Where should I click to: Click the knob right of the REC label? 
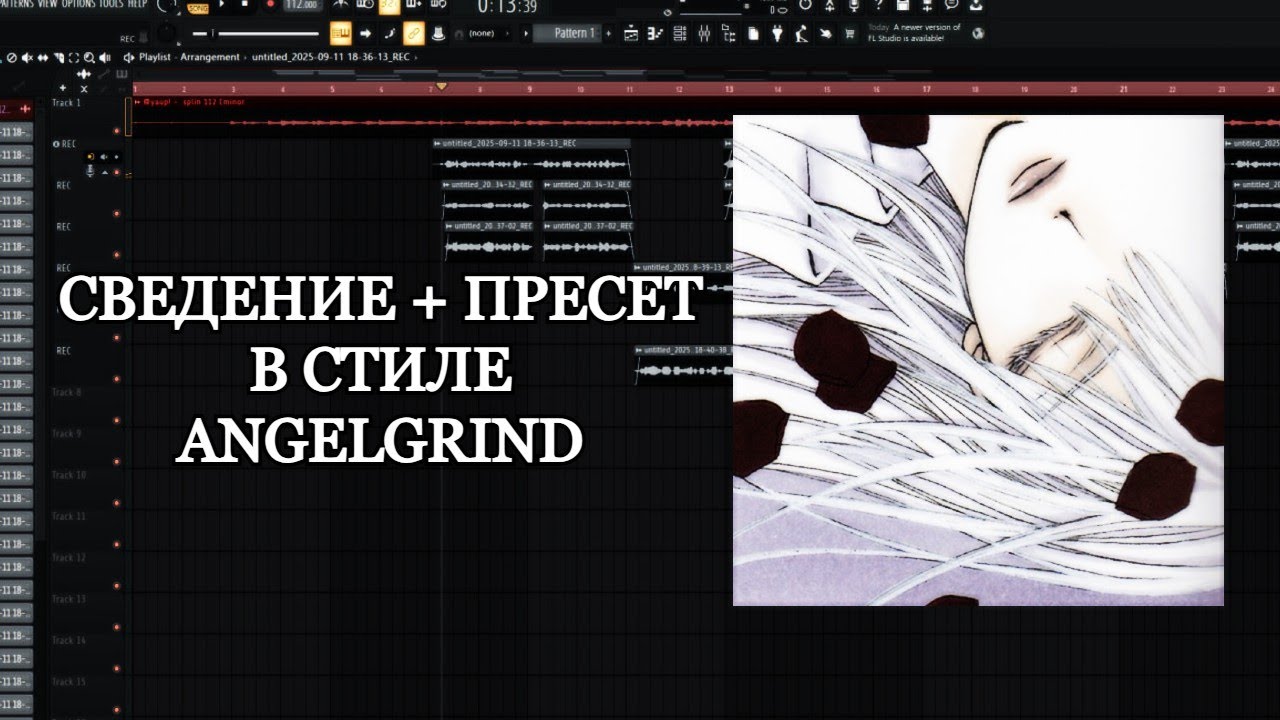pos(166,34)
